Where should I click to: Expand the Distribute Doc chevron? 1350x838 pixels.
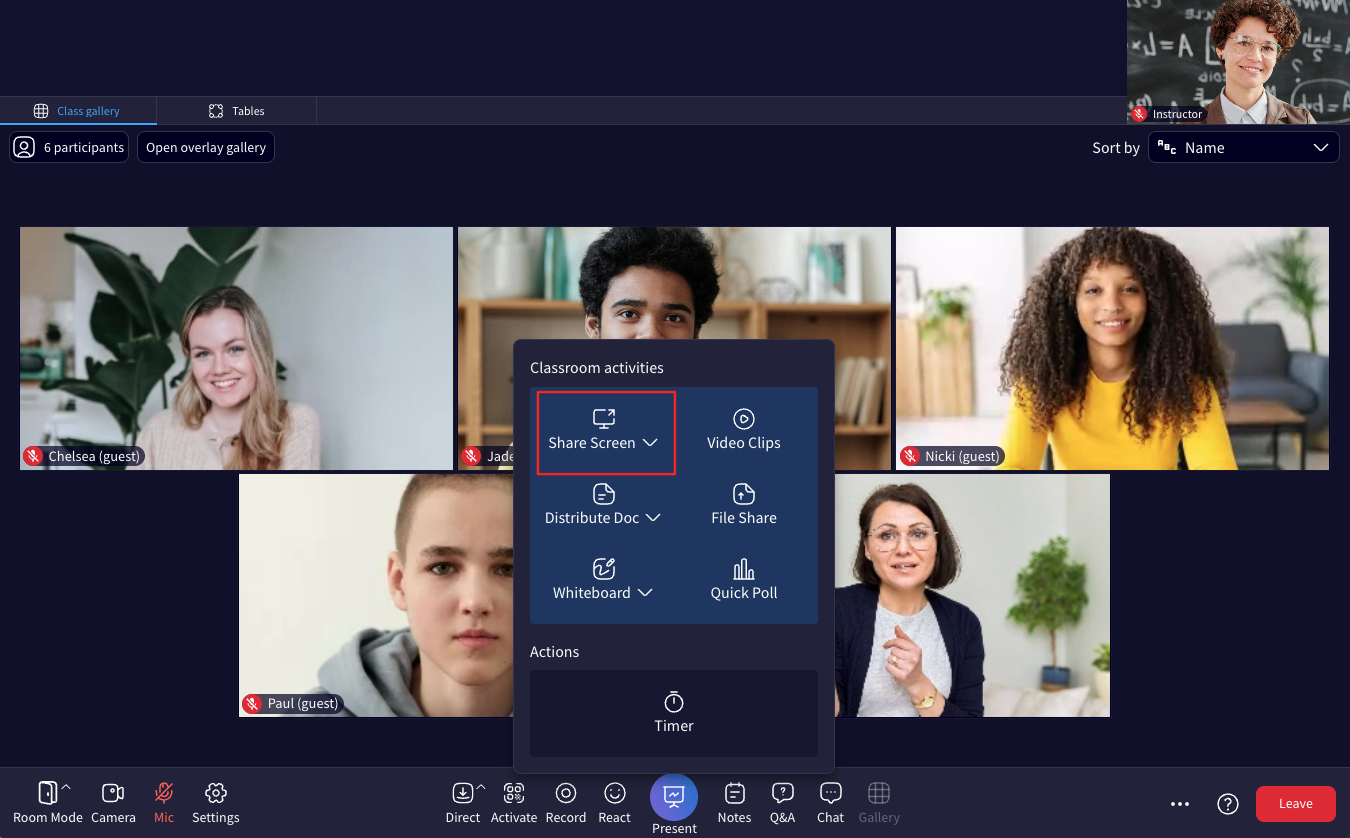653,518
